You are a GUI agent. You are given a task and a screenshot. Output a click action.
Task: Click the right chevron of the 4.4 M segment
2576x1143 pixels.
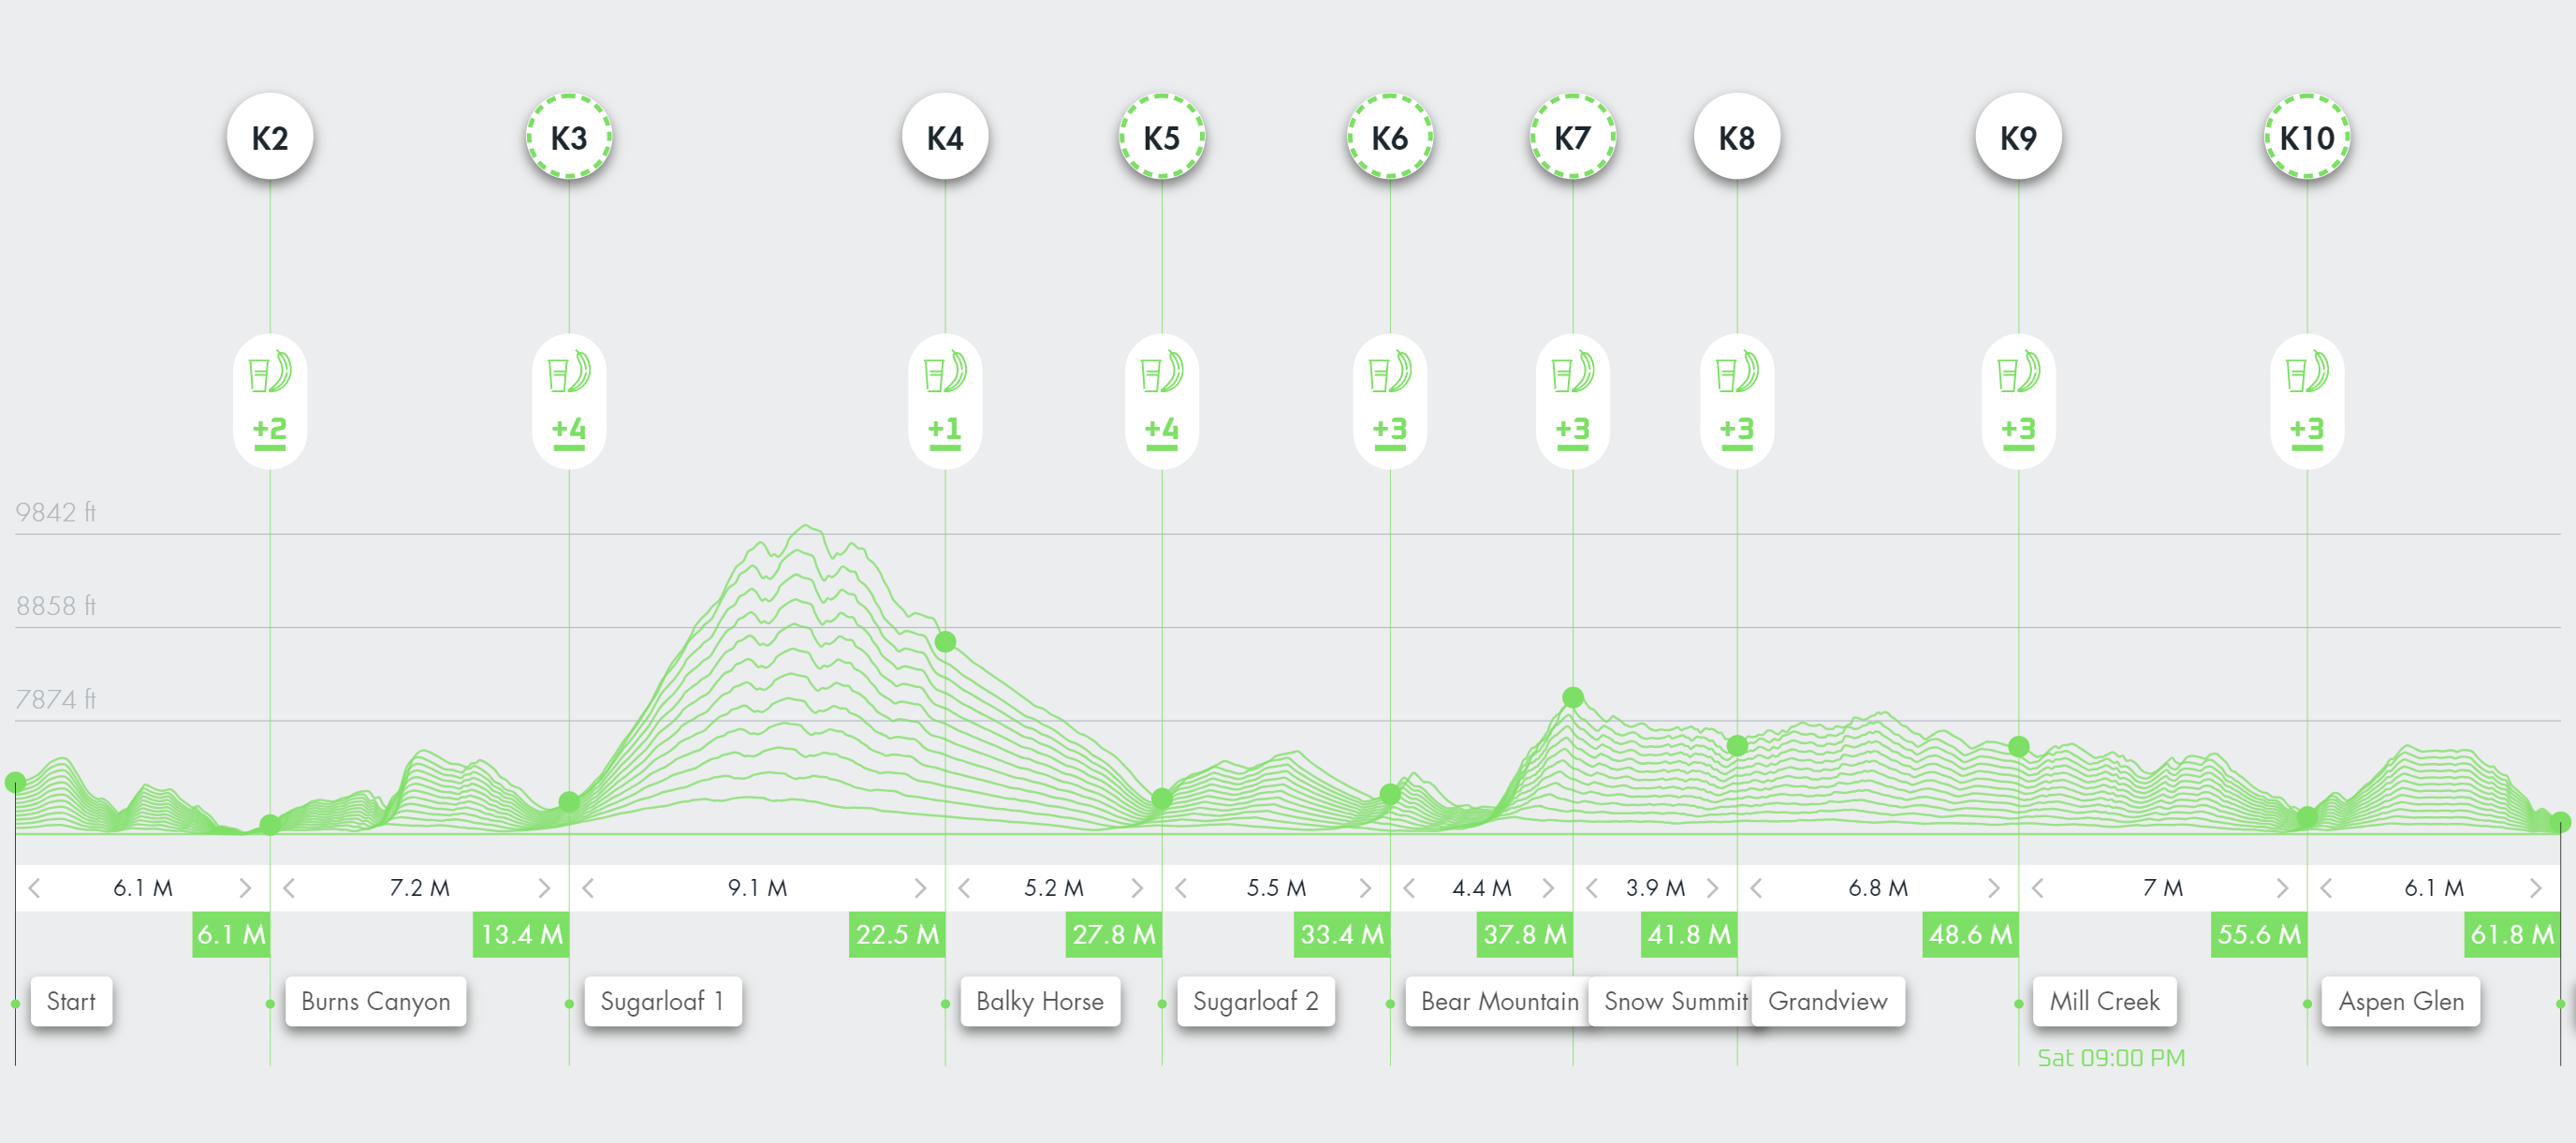1548,888
